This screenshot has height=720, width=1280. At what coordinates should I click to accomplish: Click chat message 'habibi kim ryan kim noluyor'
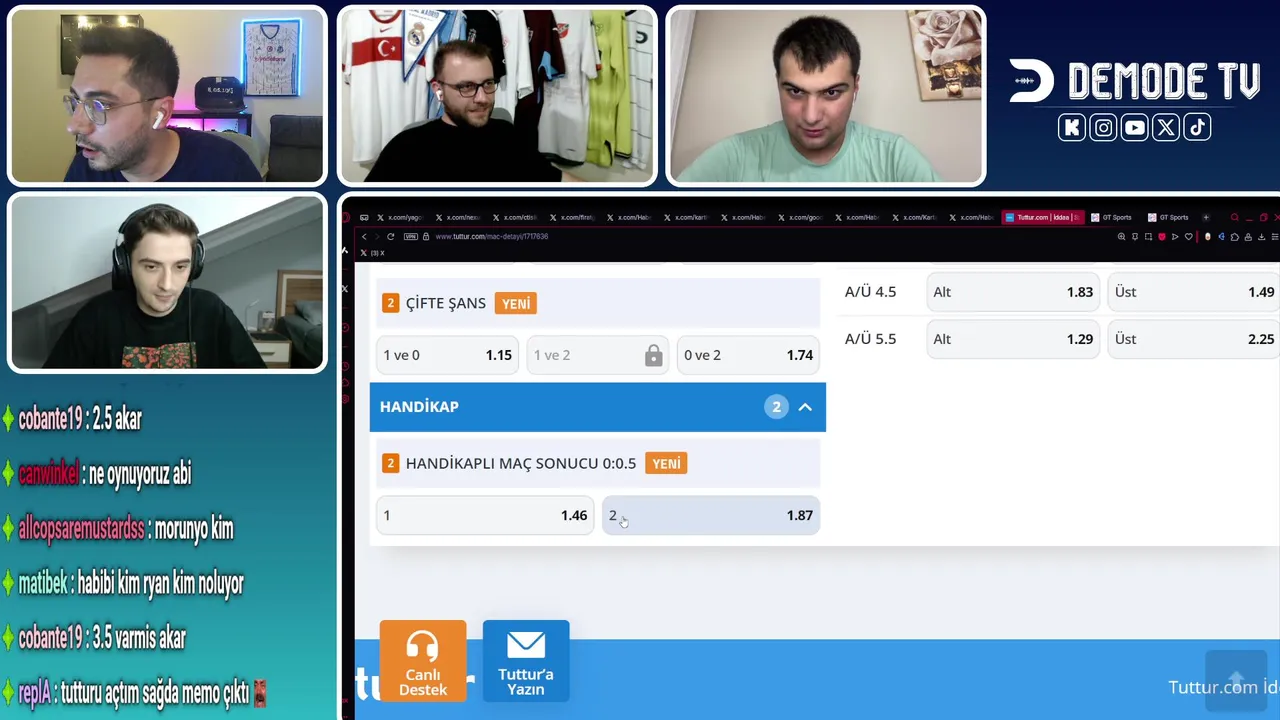[x=160, y=583]
